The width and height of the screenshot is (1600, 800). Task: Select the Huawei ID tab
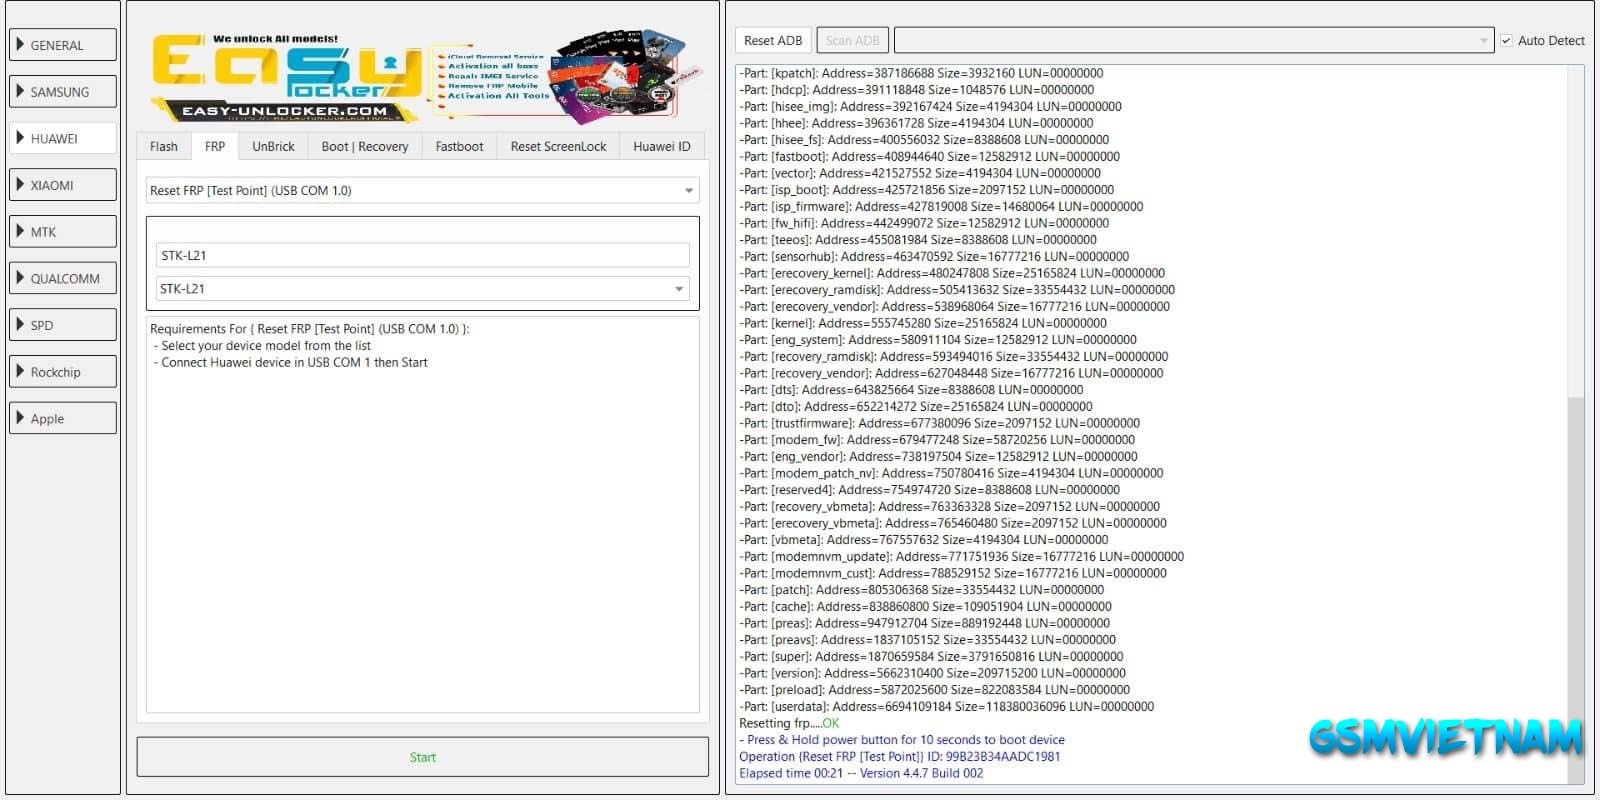pos(662,146)
